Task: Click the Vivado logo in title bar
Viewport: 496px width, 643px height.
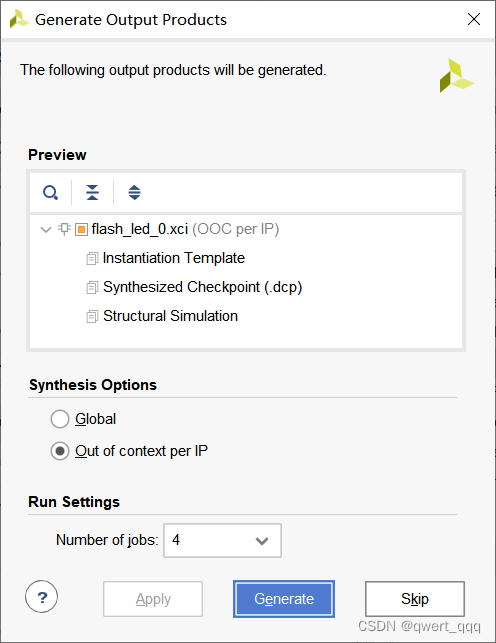Action: point(19,19)
